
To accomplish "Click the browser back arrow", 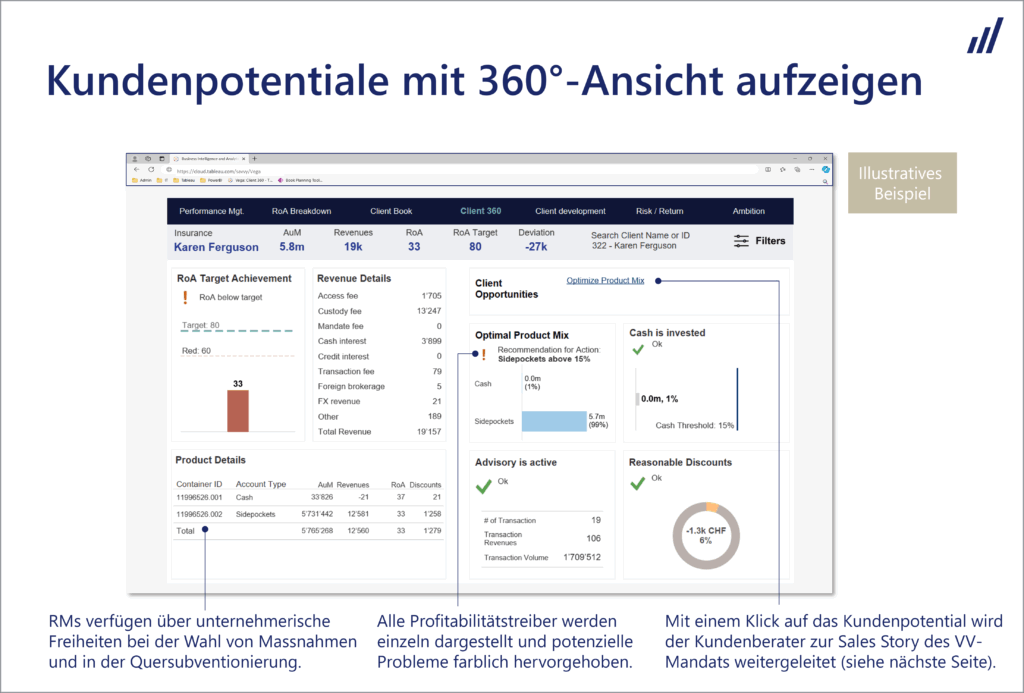I will pos(137,170).
